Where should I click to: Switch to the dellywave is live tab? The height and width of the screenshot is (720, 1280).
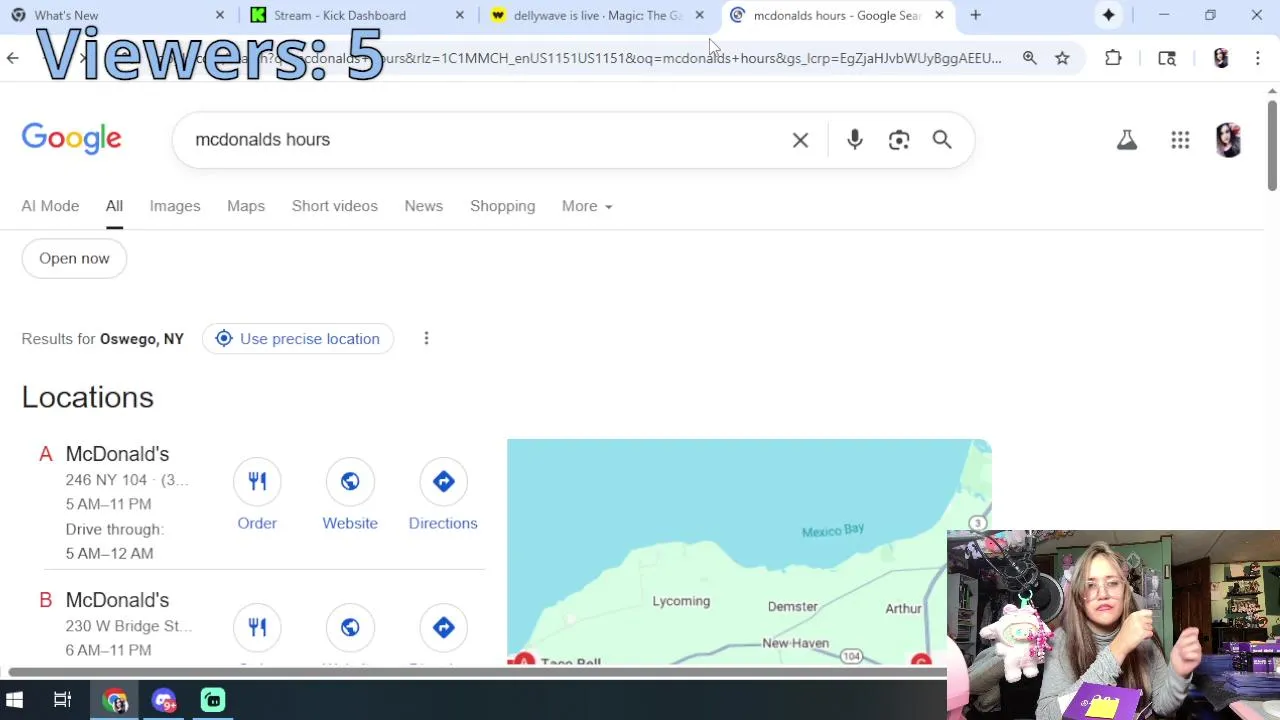point(599,15)
